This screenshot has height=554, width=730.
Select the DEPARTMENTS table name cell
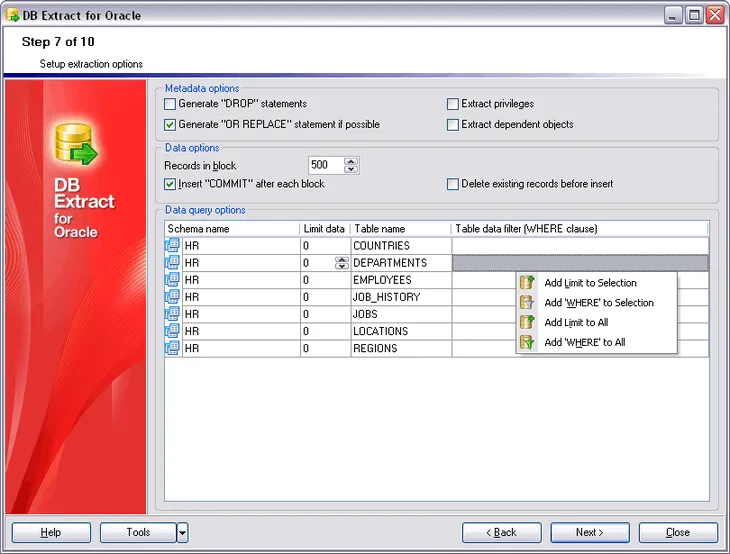[401, 263]
